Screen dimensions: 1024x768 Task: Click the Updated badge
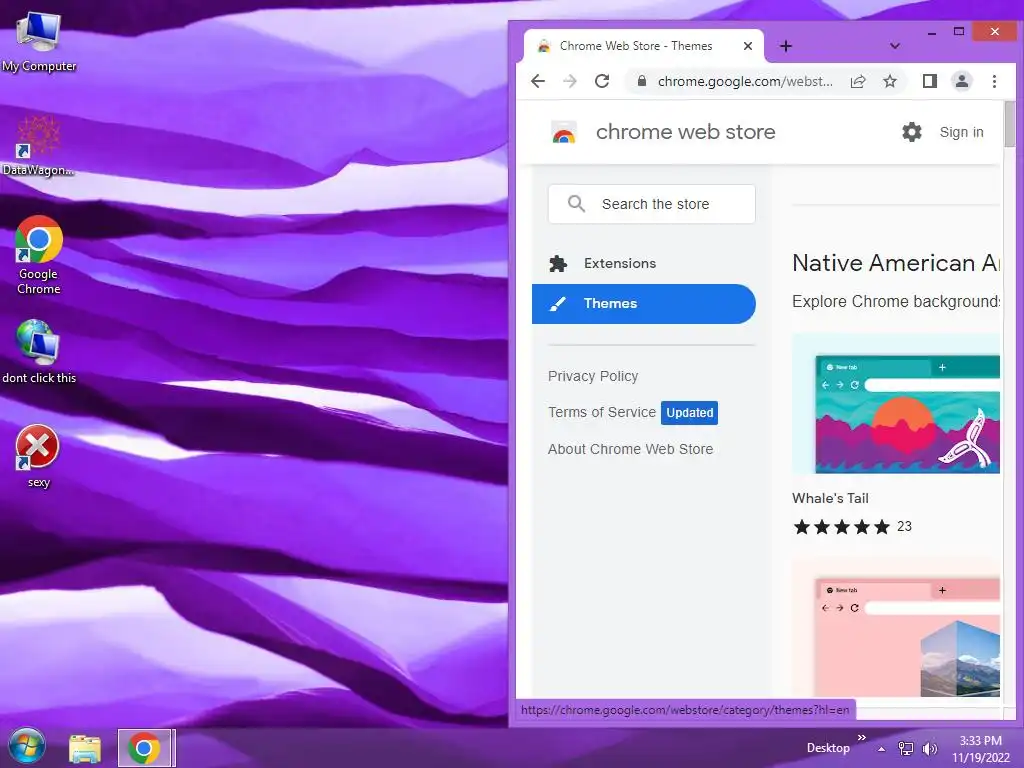point(690,413)
